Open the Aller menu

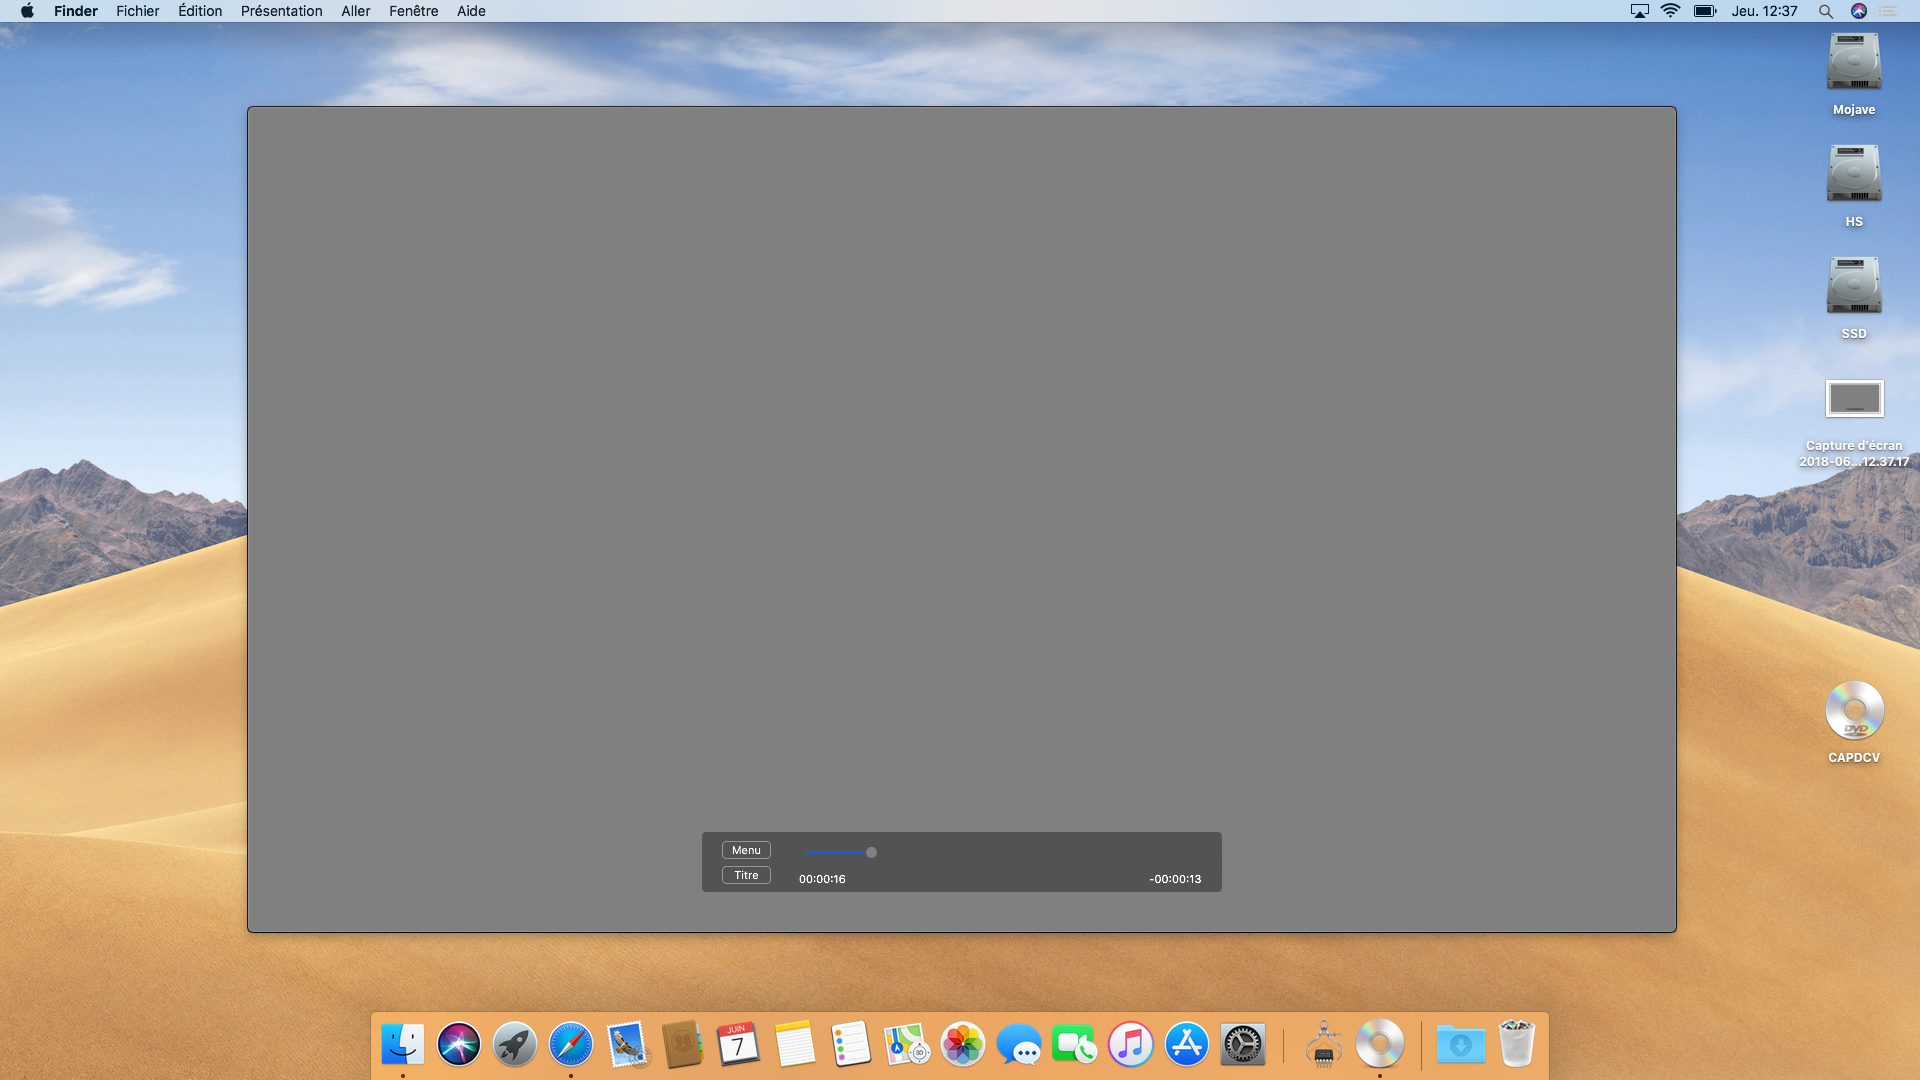pos(355,11)
